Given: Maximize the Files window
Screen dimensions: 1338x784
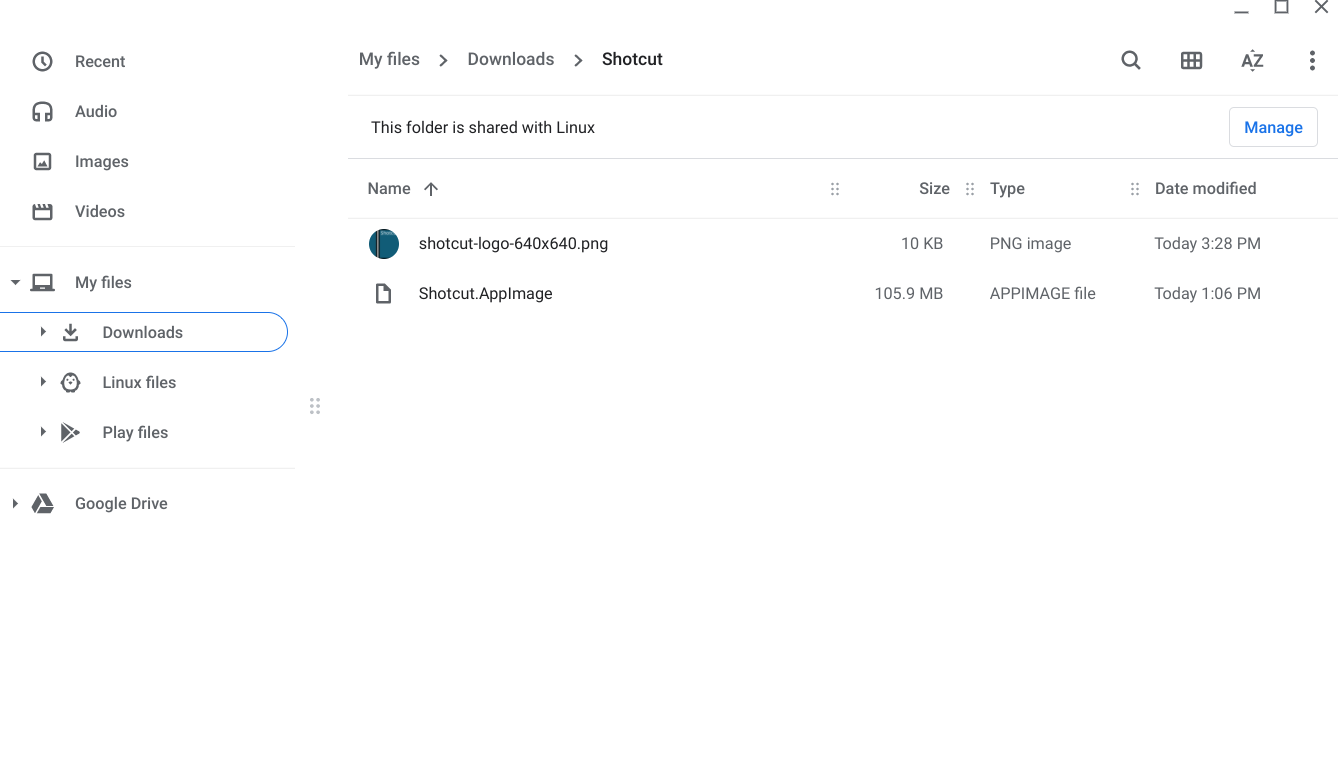Looking at the screenshot, I should [1281, 7].
